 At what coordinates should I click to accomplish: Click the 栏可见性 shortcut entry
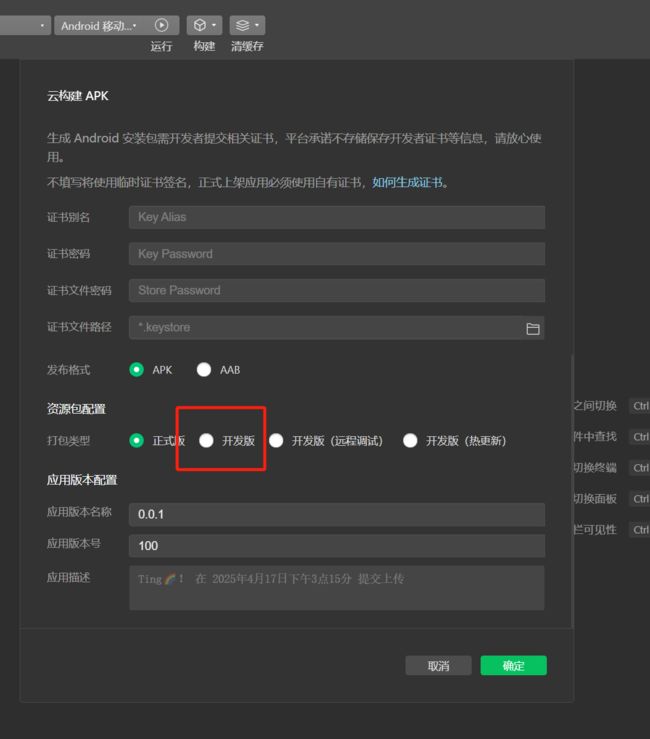coord(595,530)
